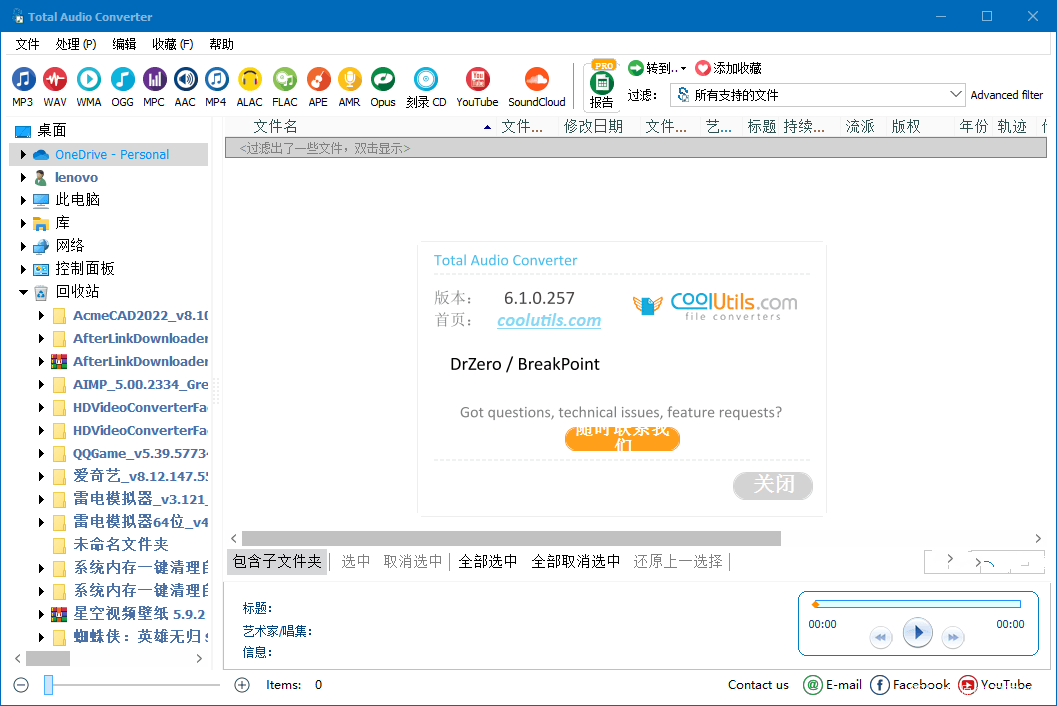Open SoundCloud tool
This screenshot has width=1057, height=706.
click(537, 87)
